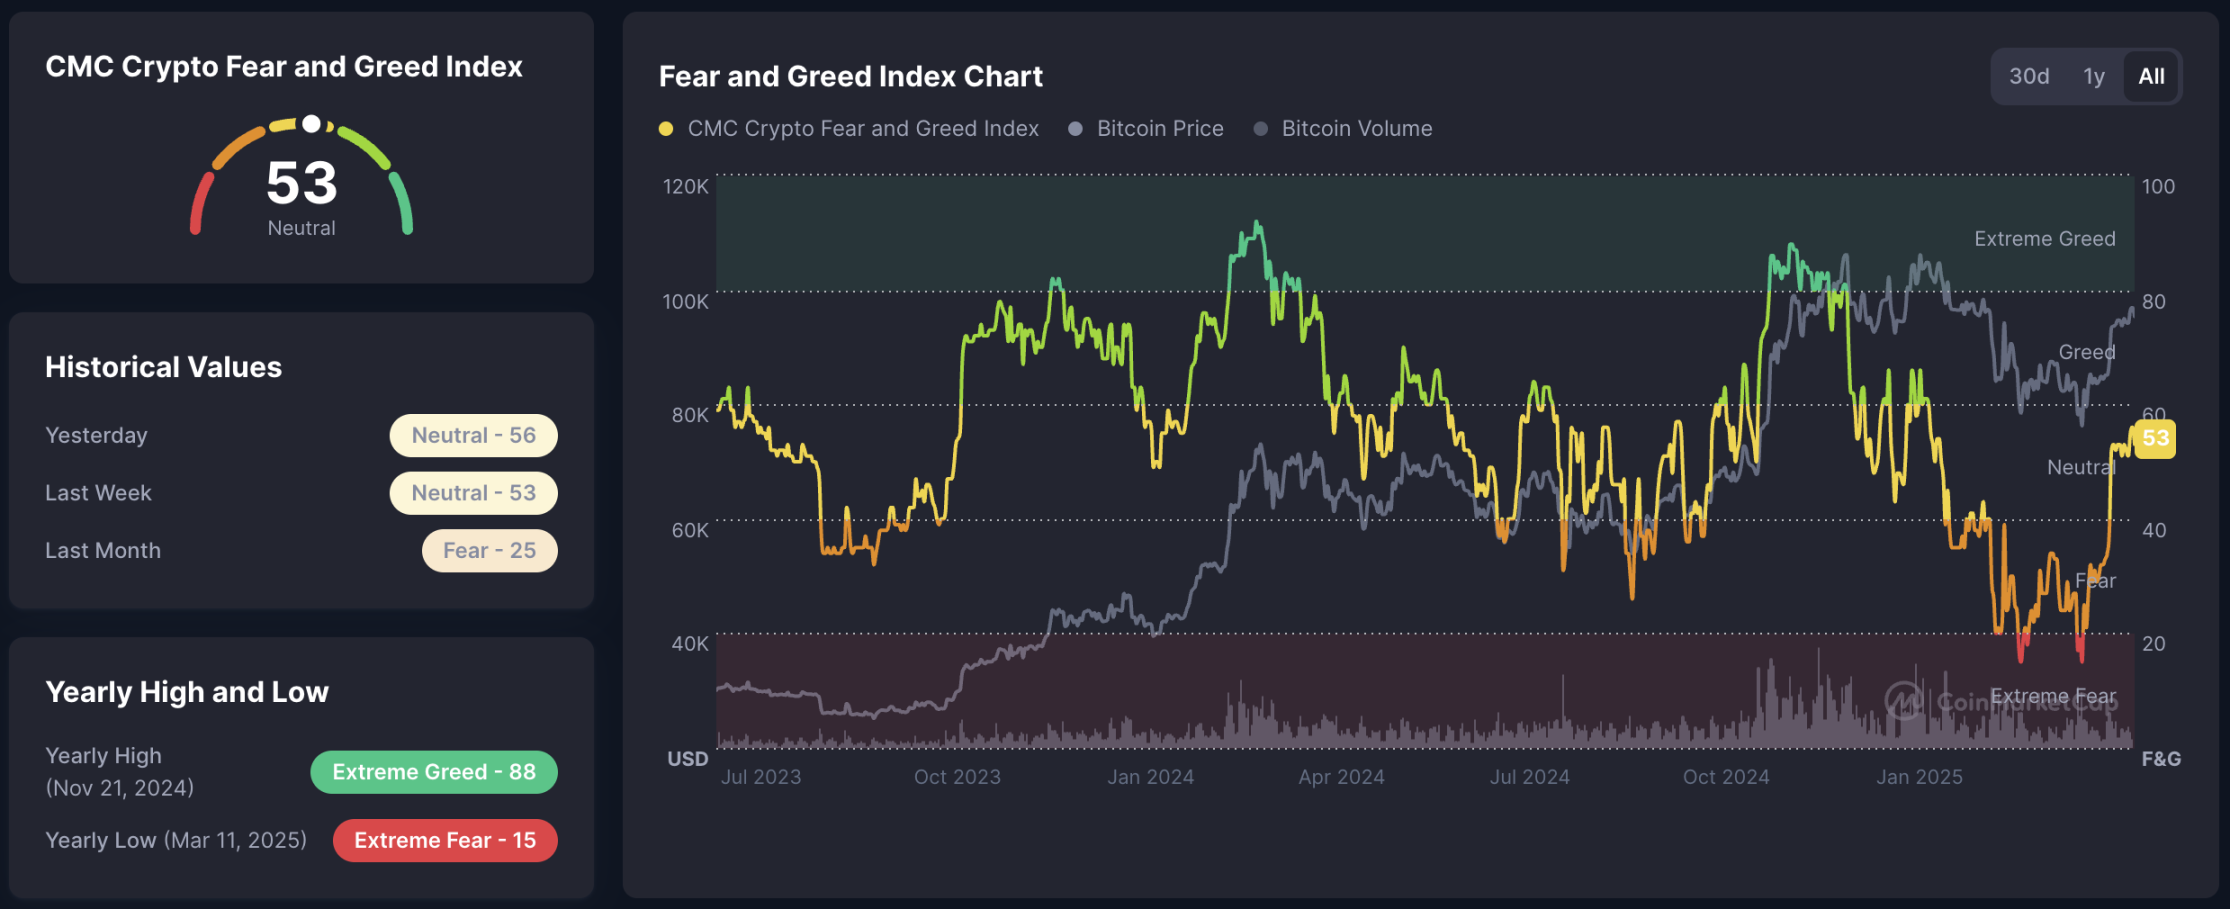Click the USD axis unit label

click(x=688, y=759)
